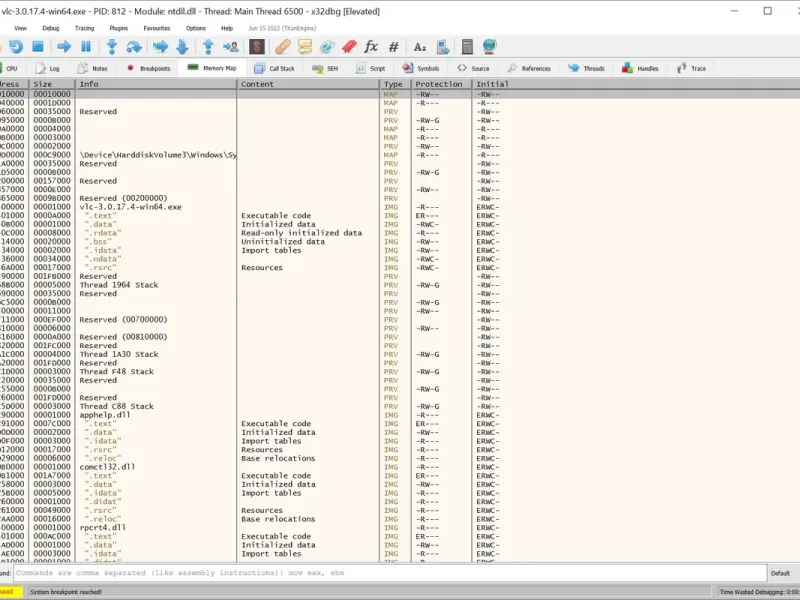The height and width of the screenshot is (600, 800).
Task: Open the Calculator icon in toolbar
Action: click(x=467, y=47)
